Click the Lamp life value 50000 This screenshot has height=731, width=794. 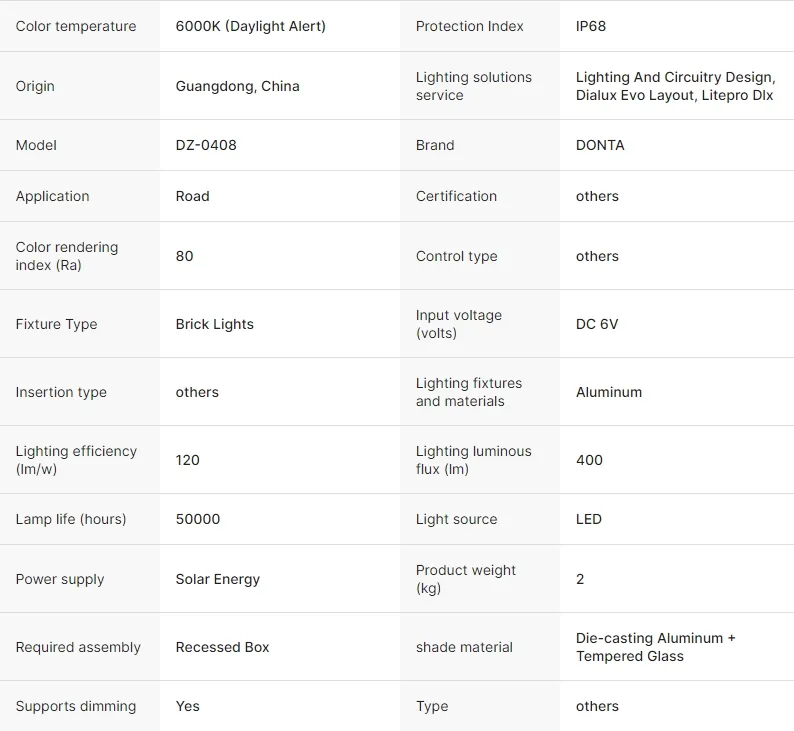198,519
